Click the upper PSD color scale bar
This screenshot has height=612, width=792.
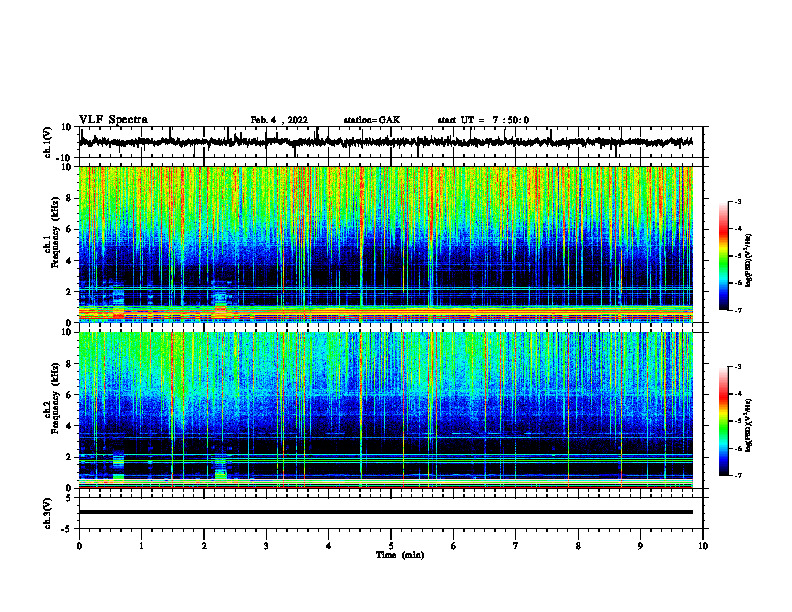click(723, 256)
